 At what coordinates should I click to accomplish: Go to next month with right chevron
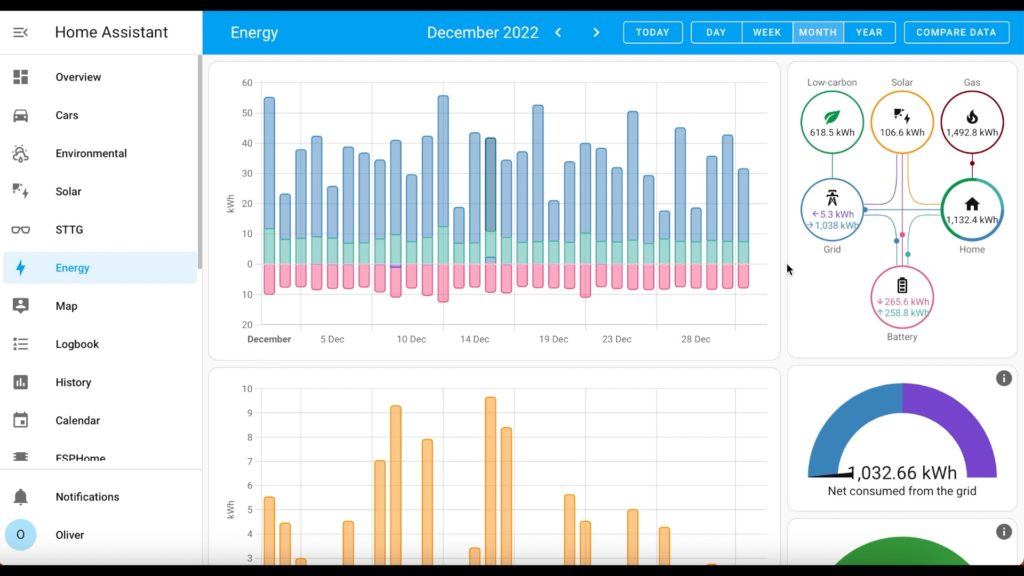tap(596, 32)
